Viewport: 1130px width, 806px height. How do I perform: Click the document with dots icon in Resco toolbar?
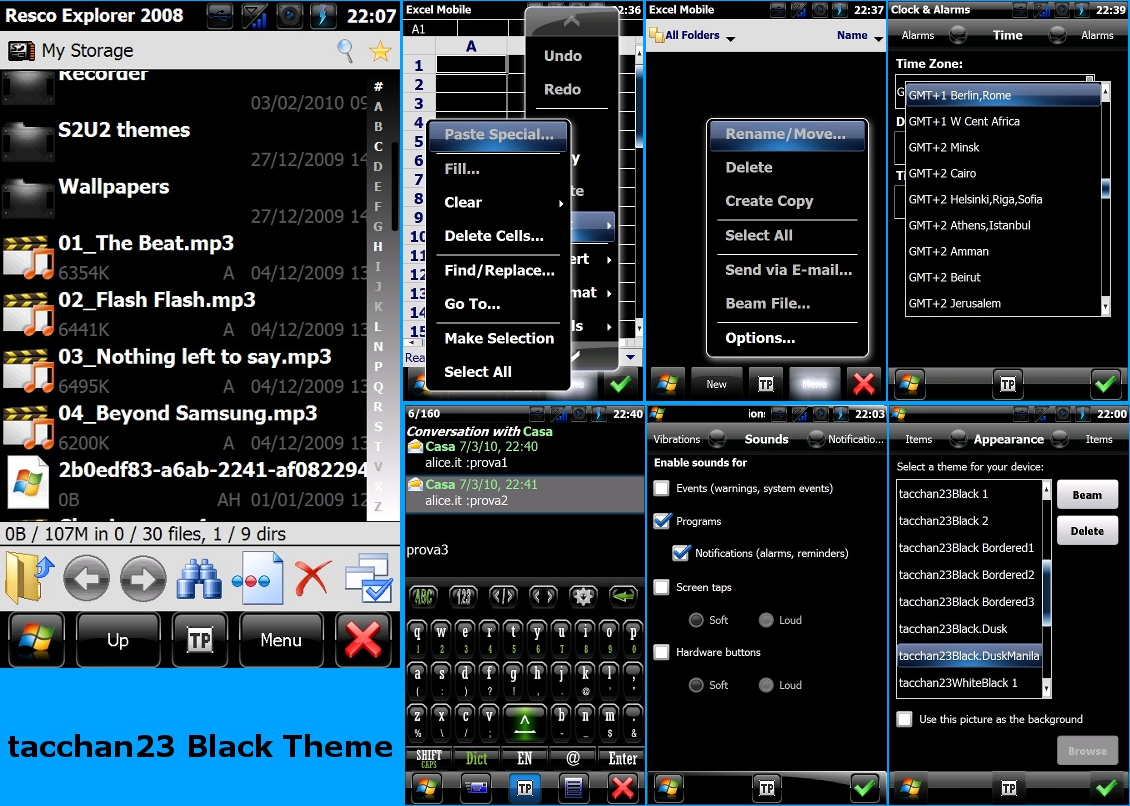pyautogui.click(x=257, y=577)
